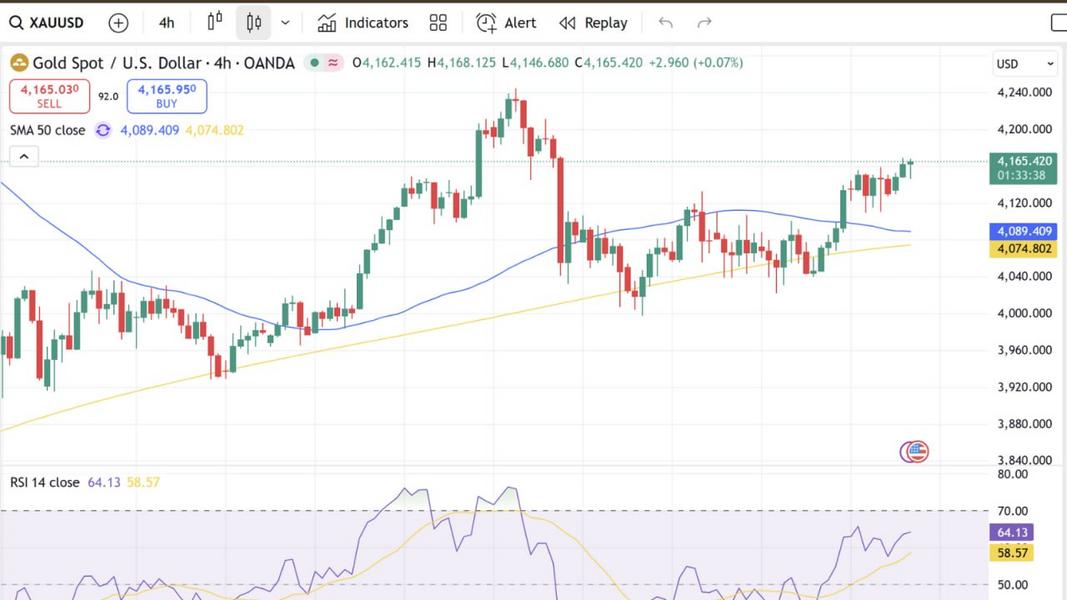Undo the last chart action
The width and height of the screenshot is (1067, 600).
(666, 22)
